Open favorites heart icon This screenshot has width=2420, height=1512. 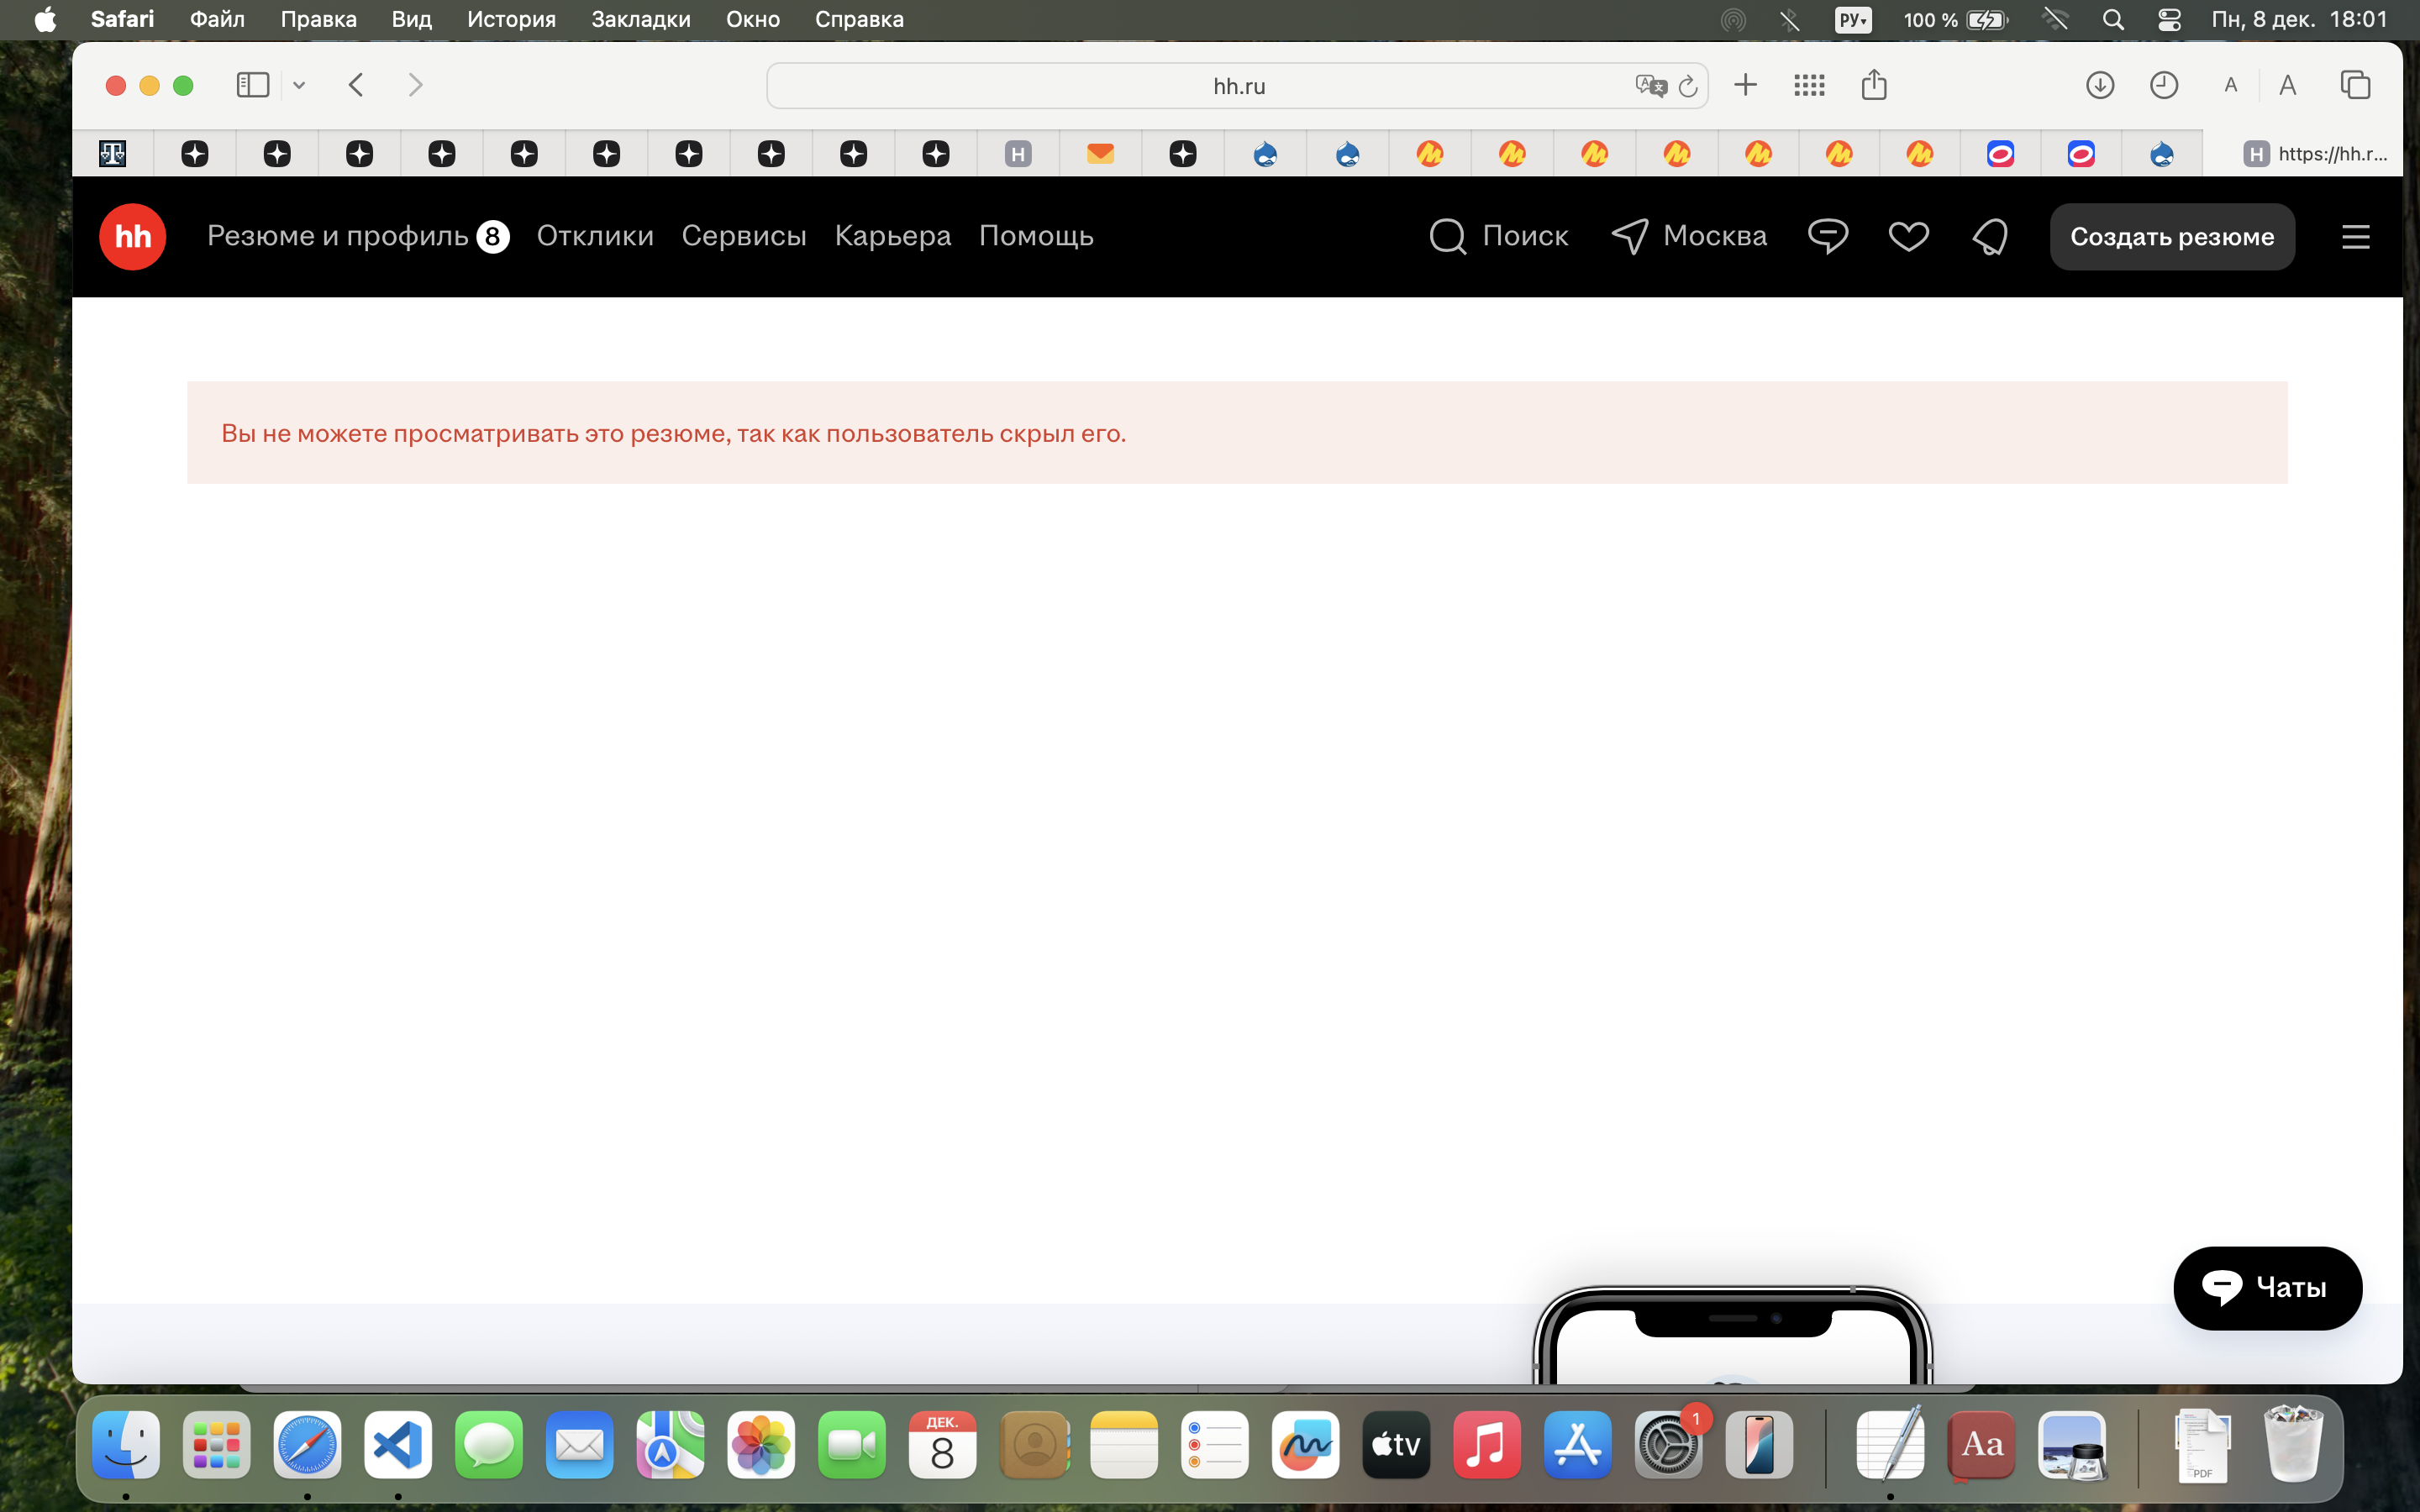tap(1908, 237)
